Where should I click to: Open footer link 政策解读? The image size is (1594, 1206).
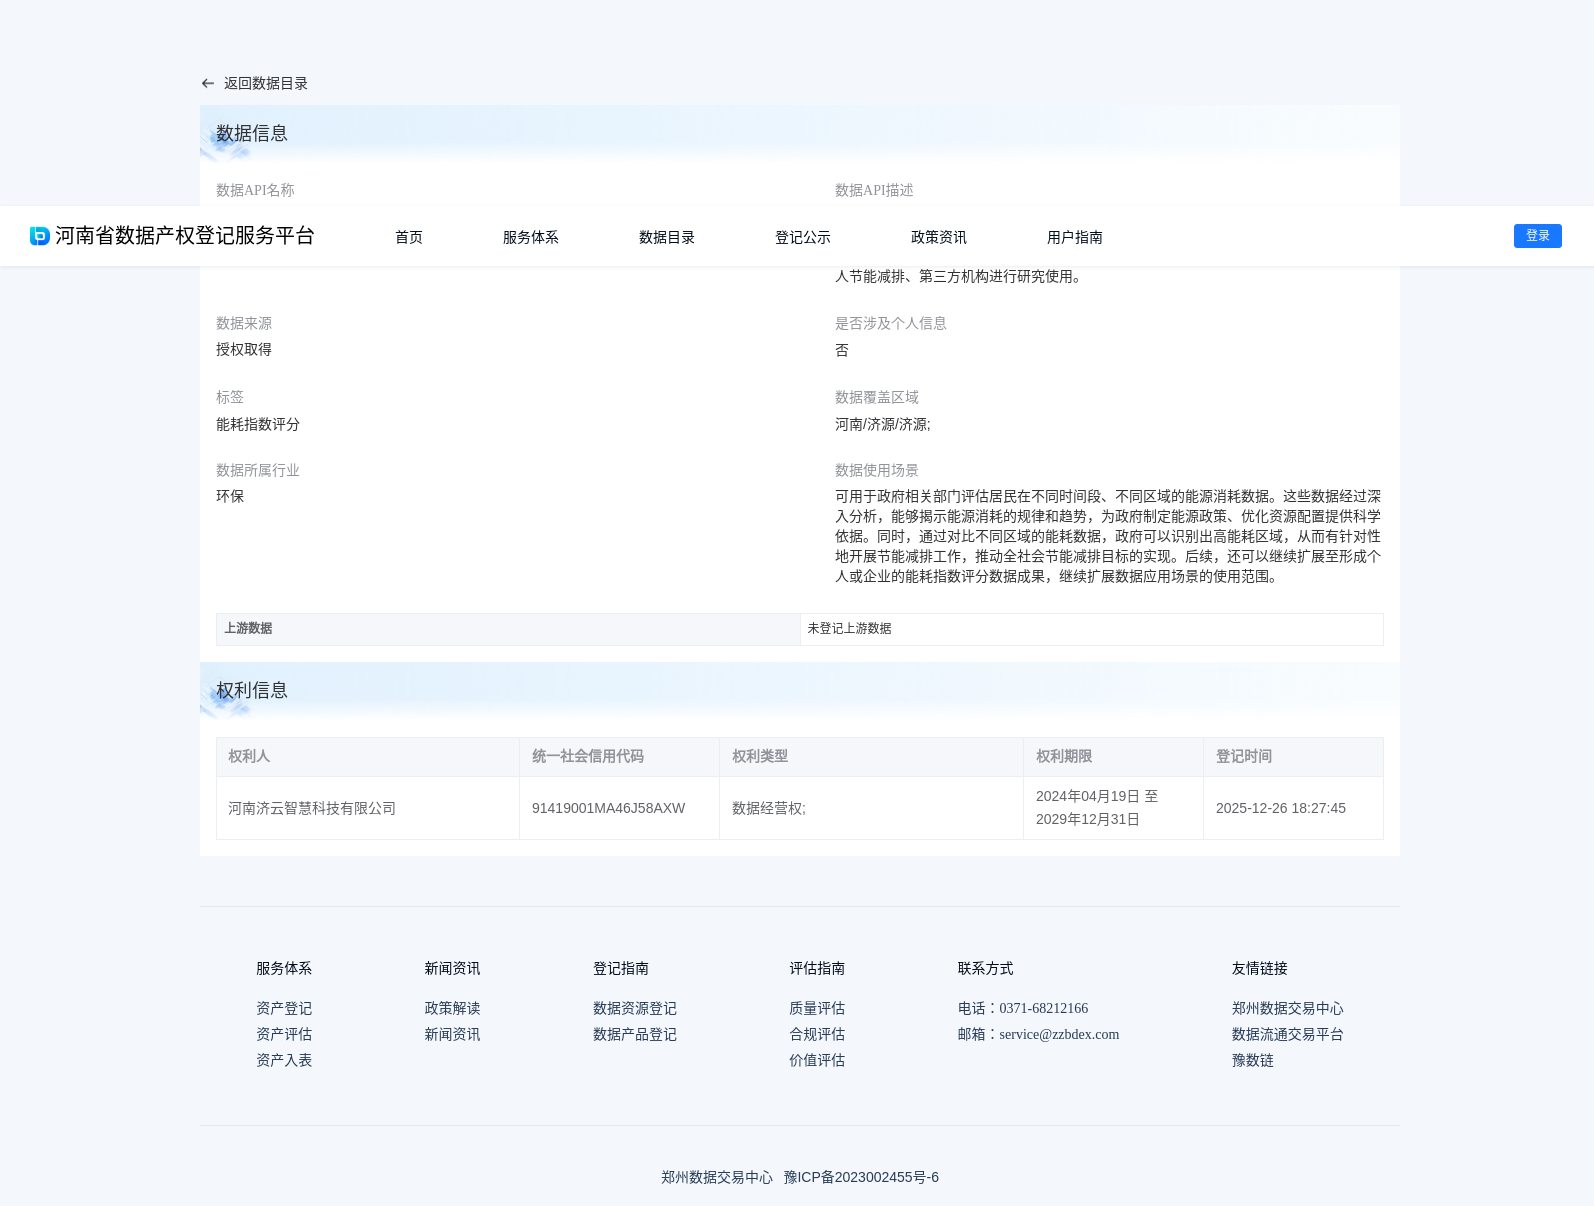(452, 1008)
